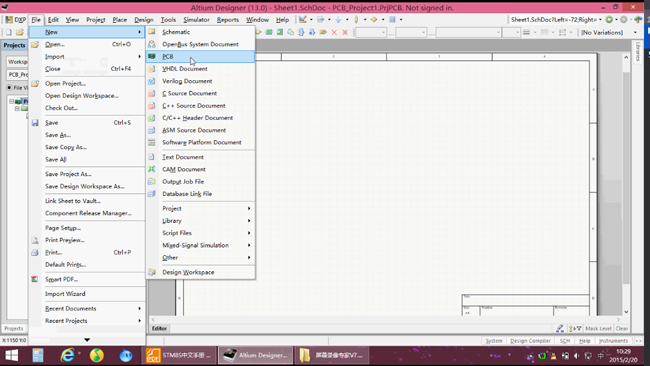Viewport: 650px width, 366px height.
Task: Open the Import Wizard entry
Action: tap(87, 294)
